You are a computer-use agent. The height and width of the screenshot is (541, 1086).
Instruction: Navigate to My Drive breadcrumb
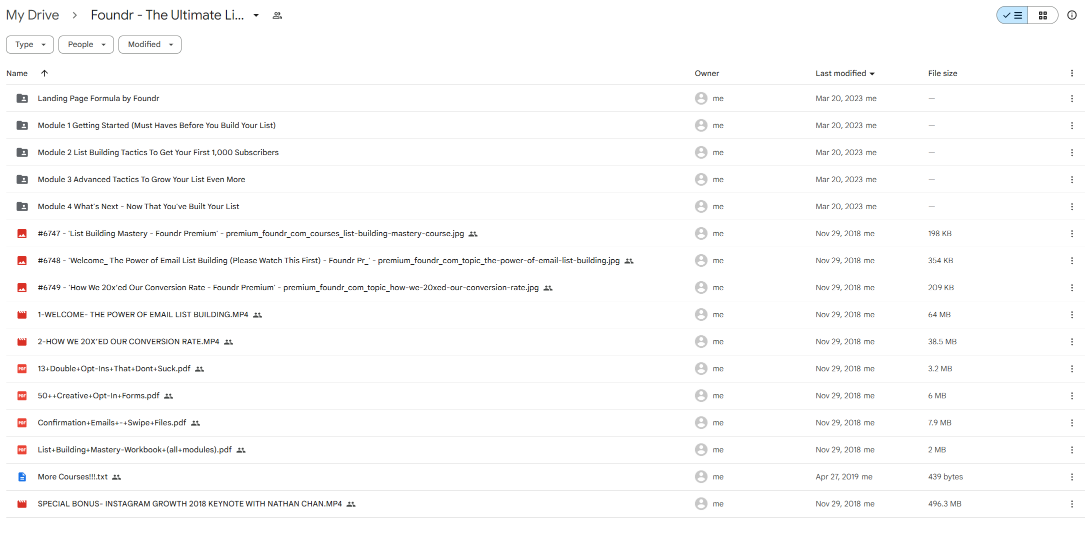pos(32,15)
